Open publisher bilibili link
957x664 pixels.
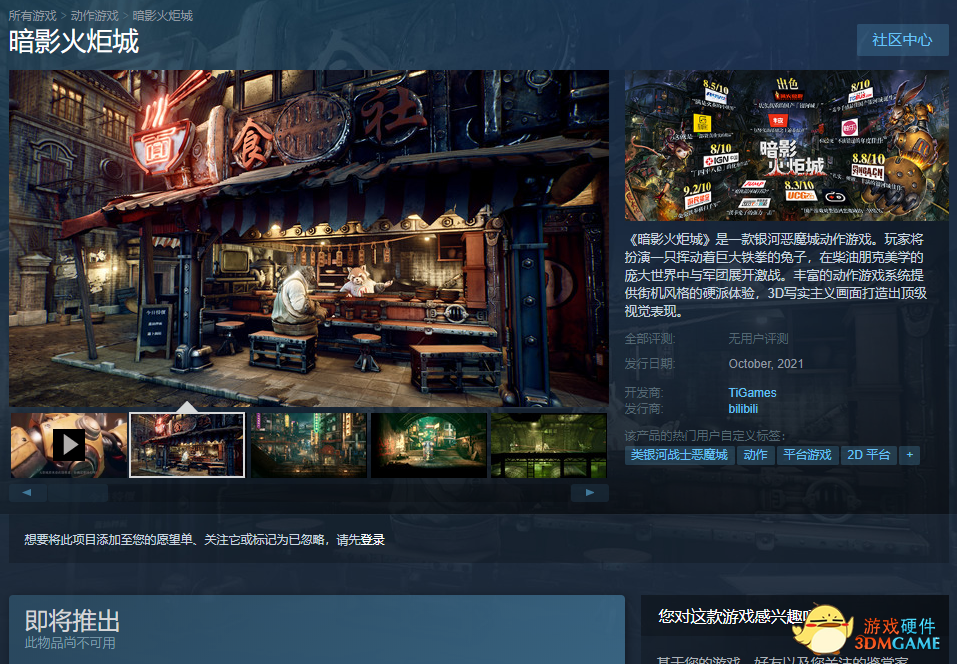click(x=743, y=408)
